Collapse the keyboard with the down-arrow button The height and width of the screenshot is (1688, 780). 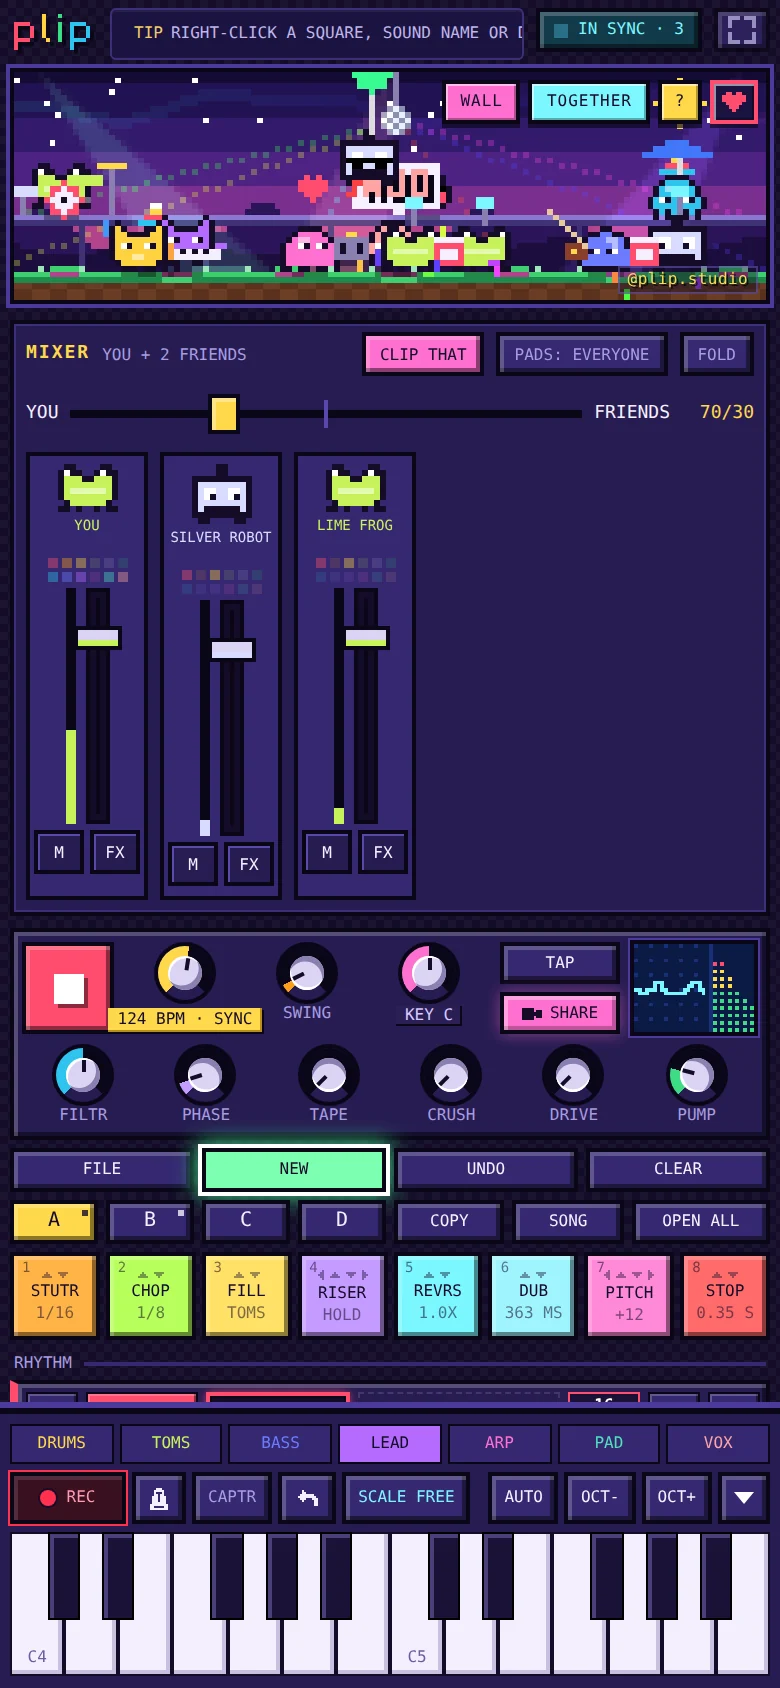pyautogui.click(x=744, y=1497)
